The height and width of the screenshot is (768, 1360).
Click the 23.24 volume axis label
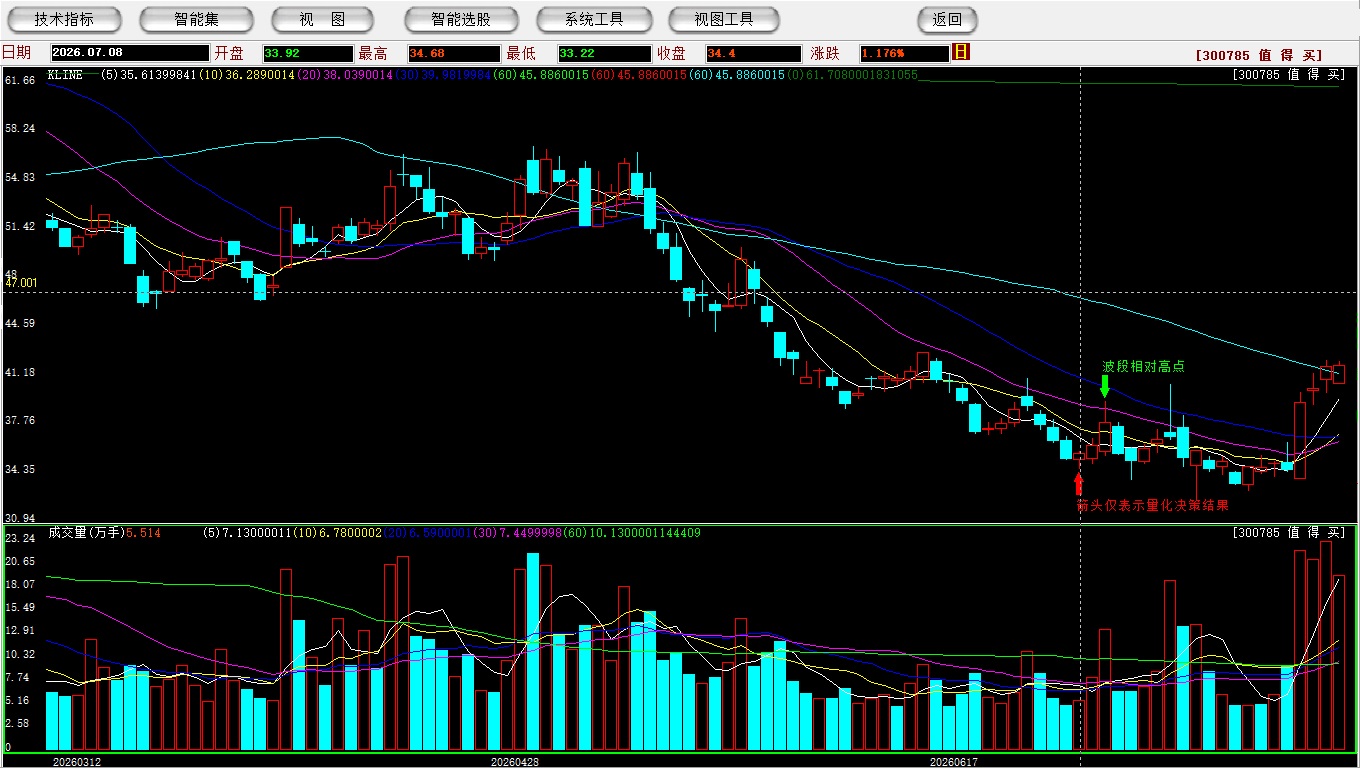coord(20,538)
